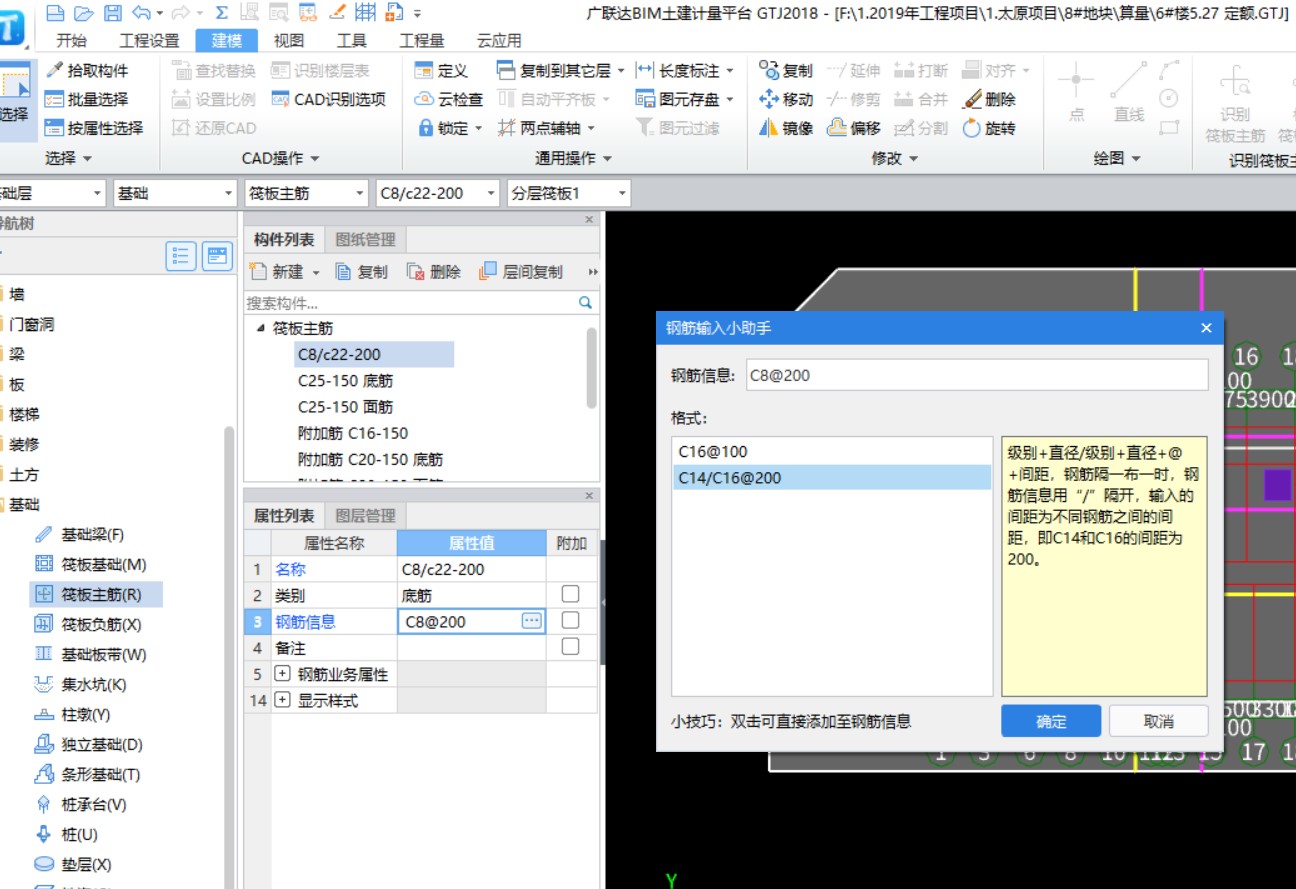Click the New file icon in quick access toolbar
The height and width of the screenshot is (889, 1296).
[x=55, y=13]
